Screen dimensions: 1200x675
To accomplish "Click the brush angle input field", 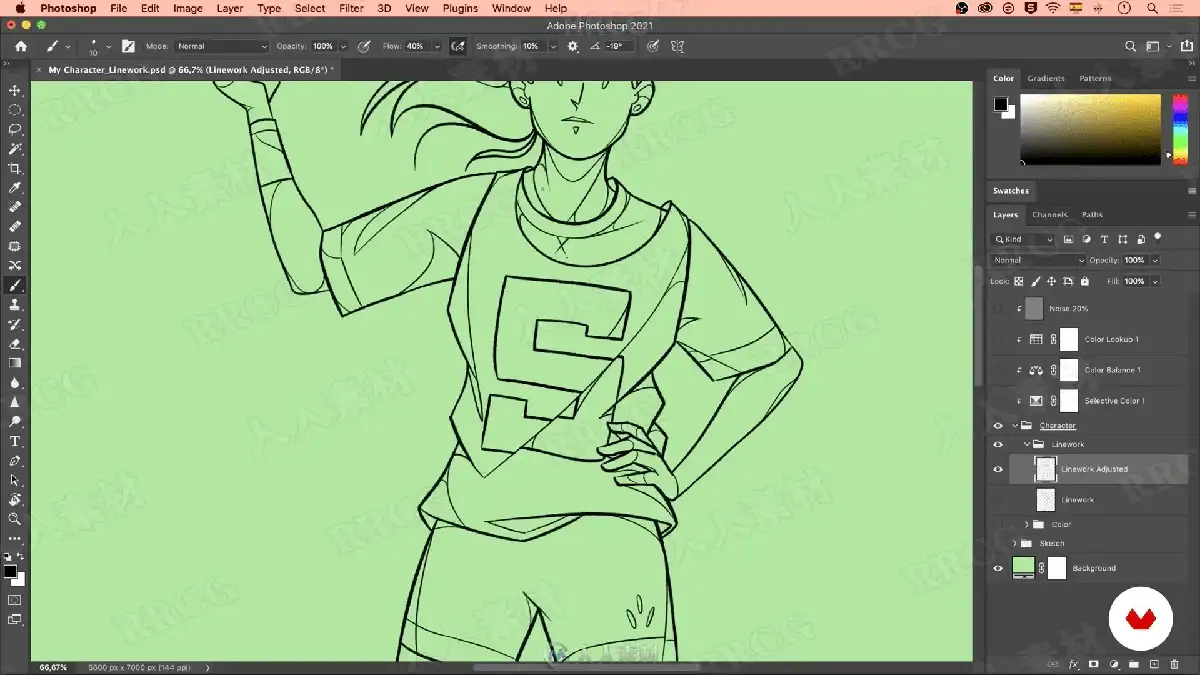I will click(620, 46).
